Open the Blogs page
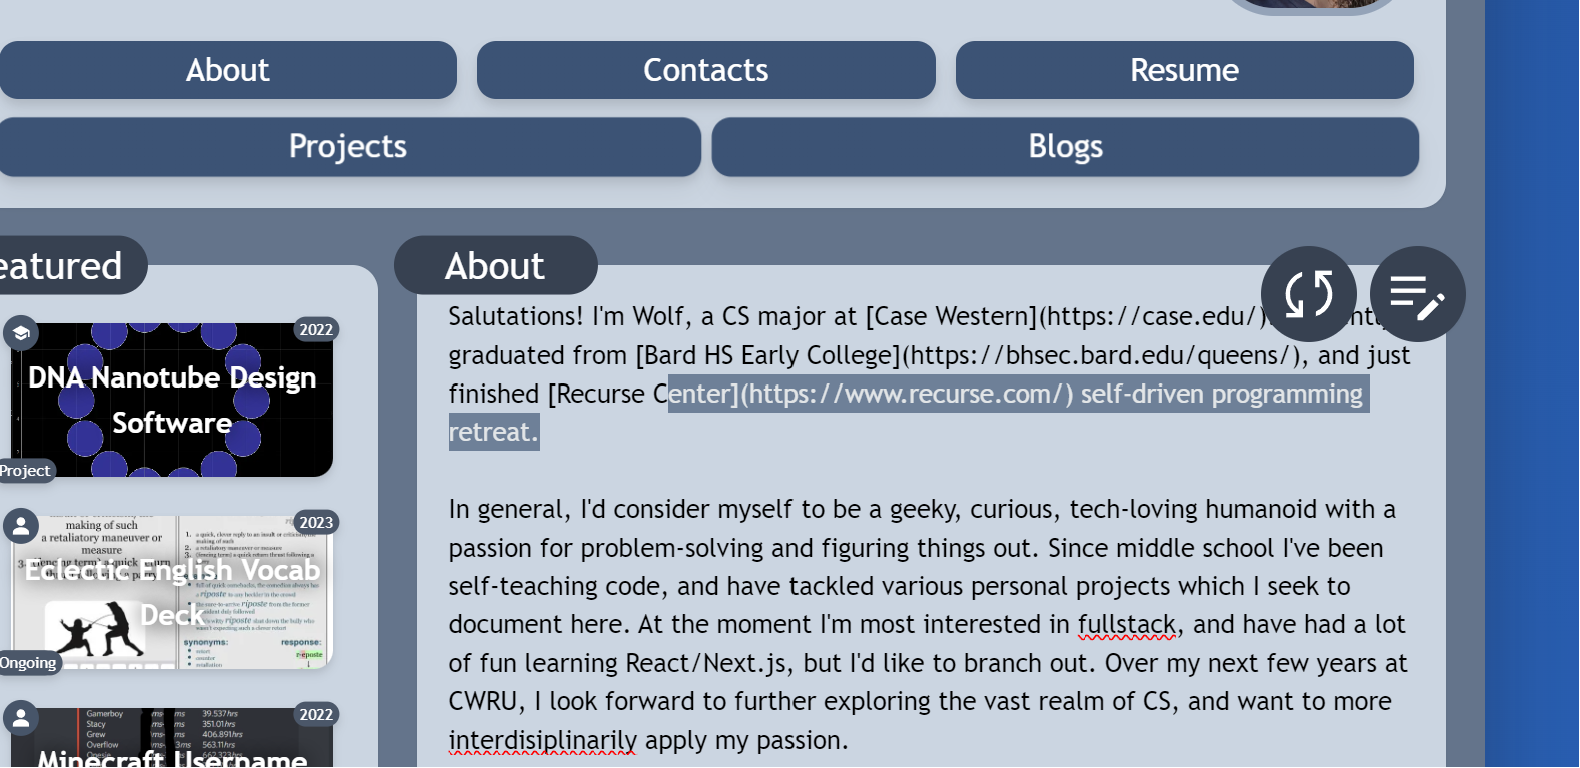Viewport: 1580px width, 768px height. pos(1065,147)
